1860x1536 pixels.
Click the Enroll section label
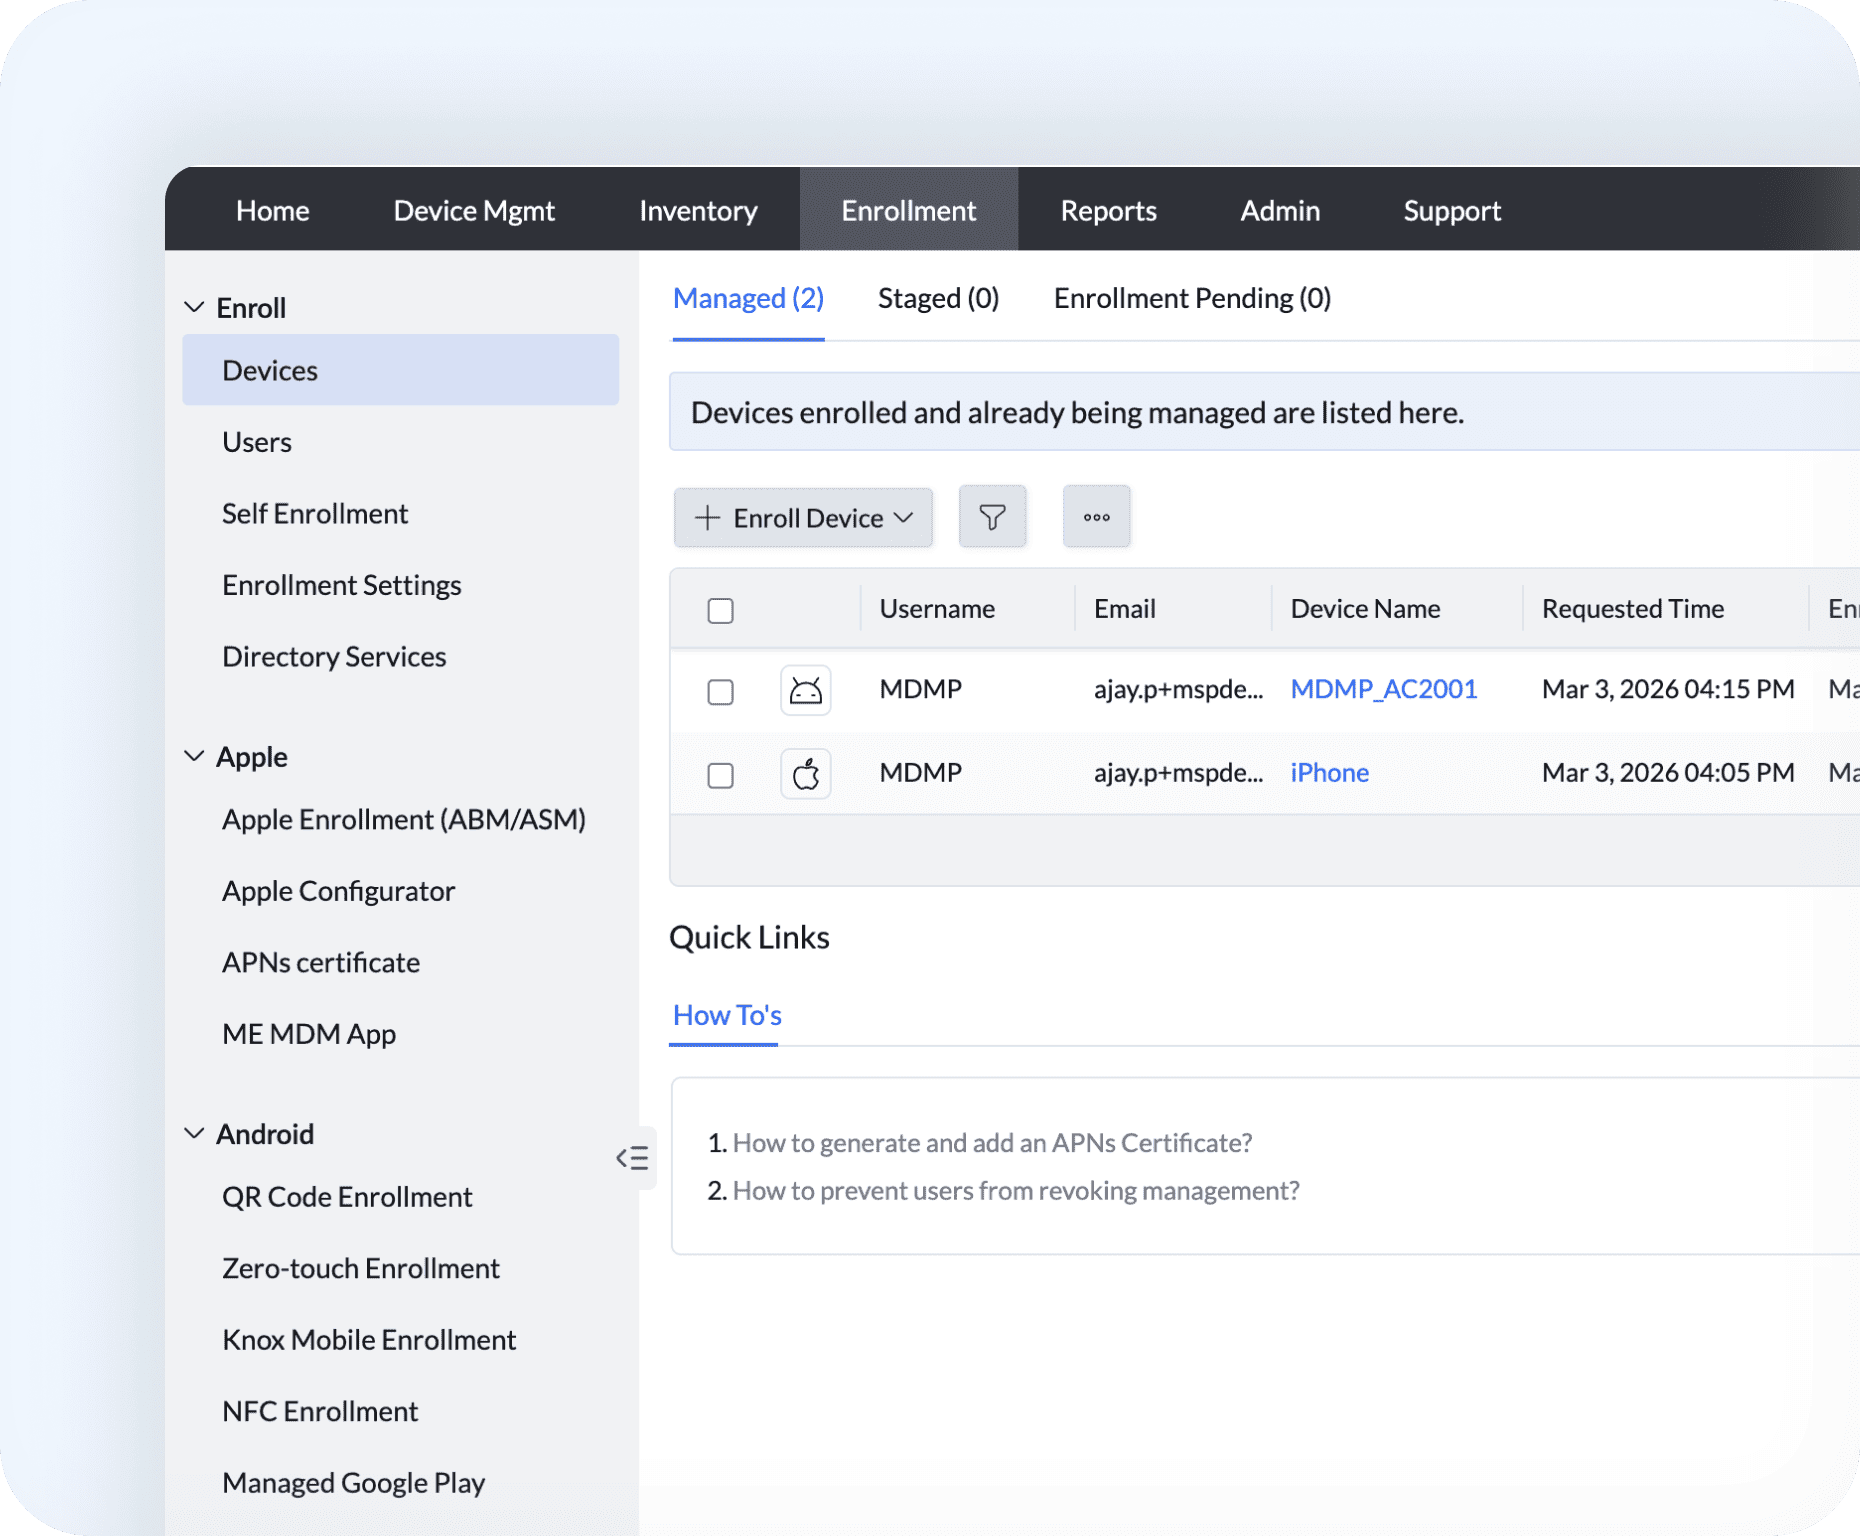coord(251,308)
